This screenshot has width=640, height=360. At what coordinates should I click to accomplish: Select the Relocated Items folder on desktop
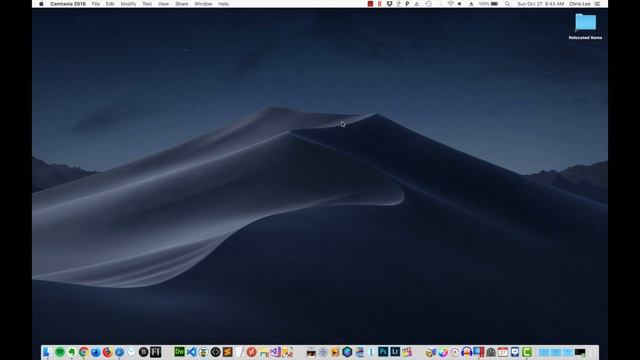click(585, 27)
